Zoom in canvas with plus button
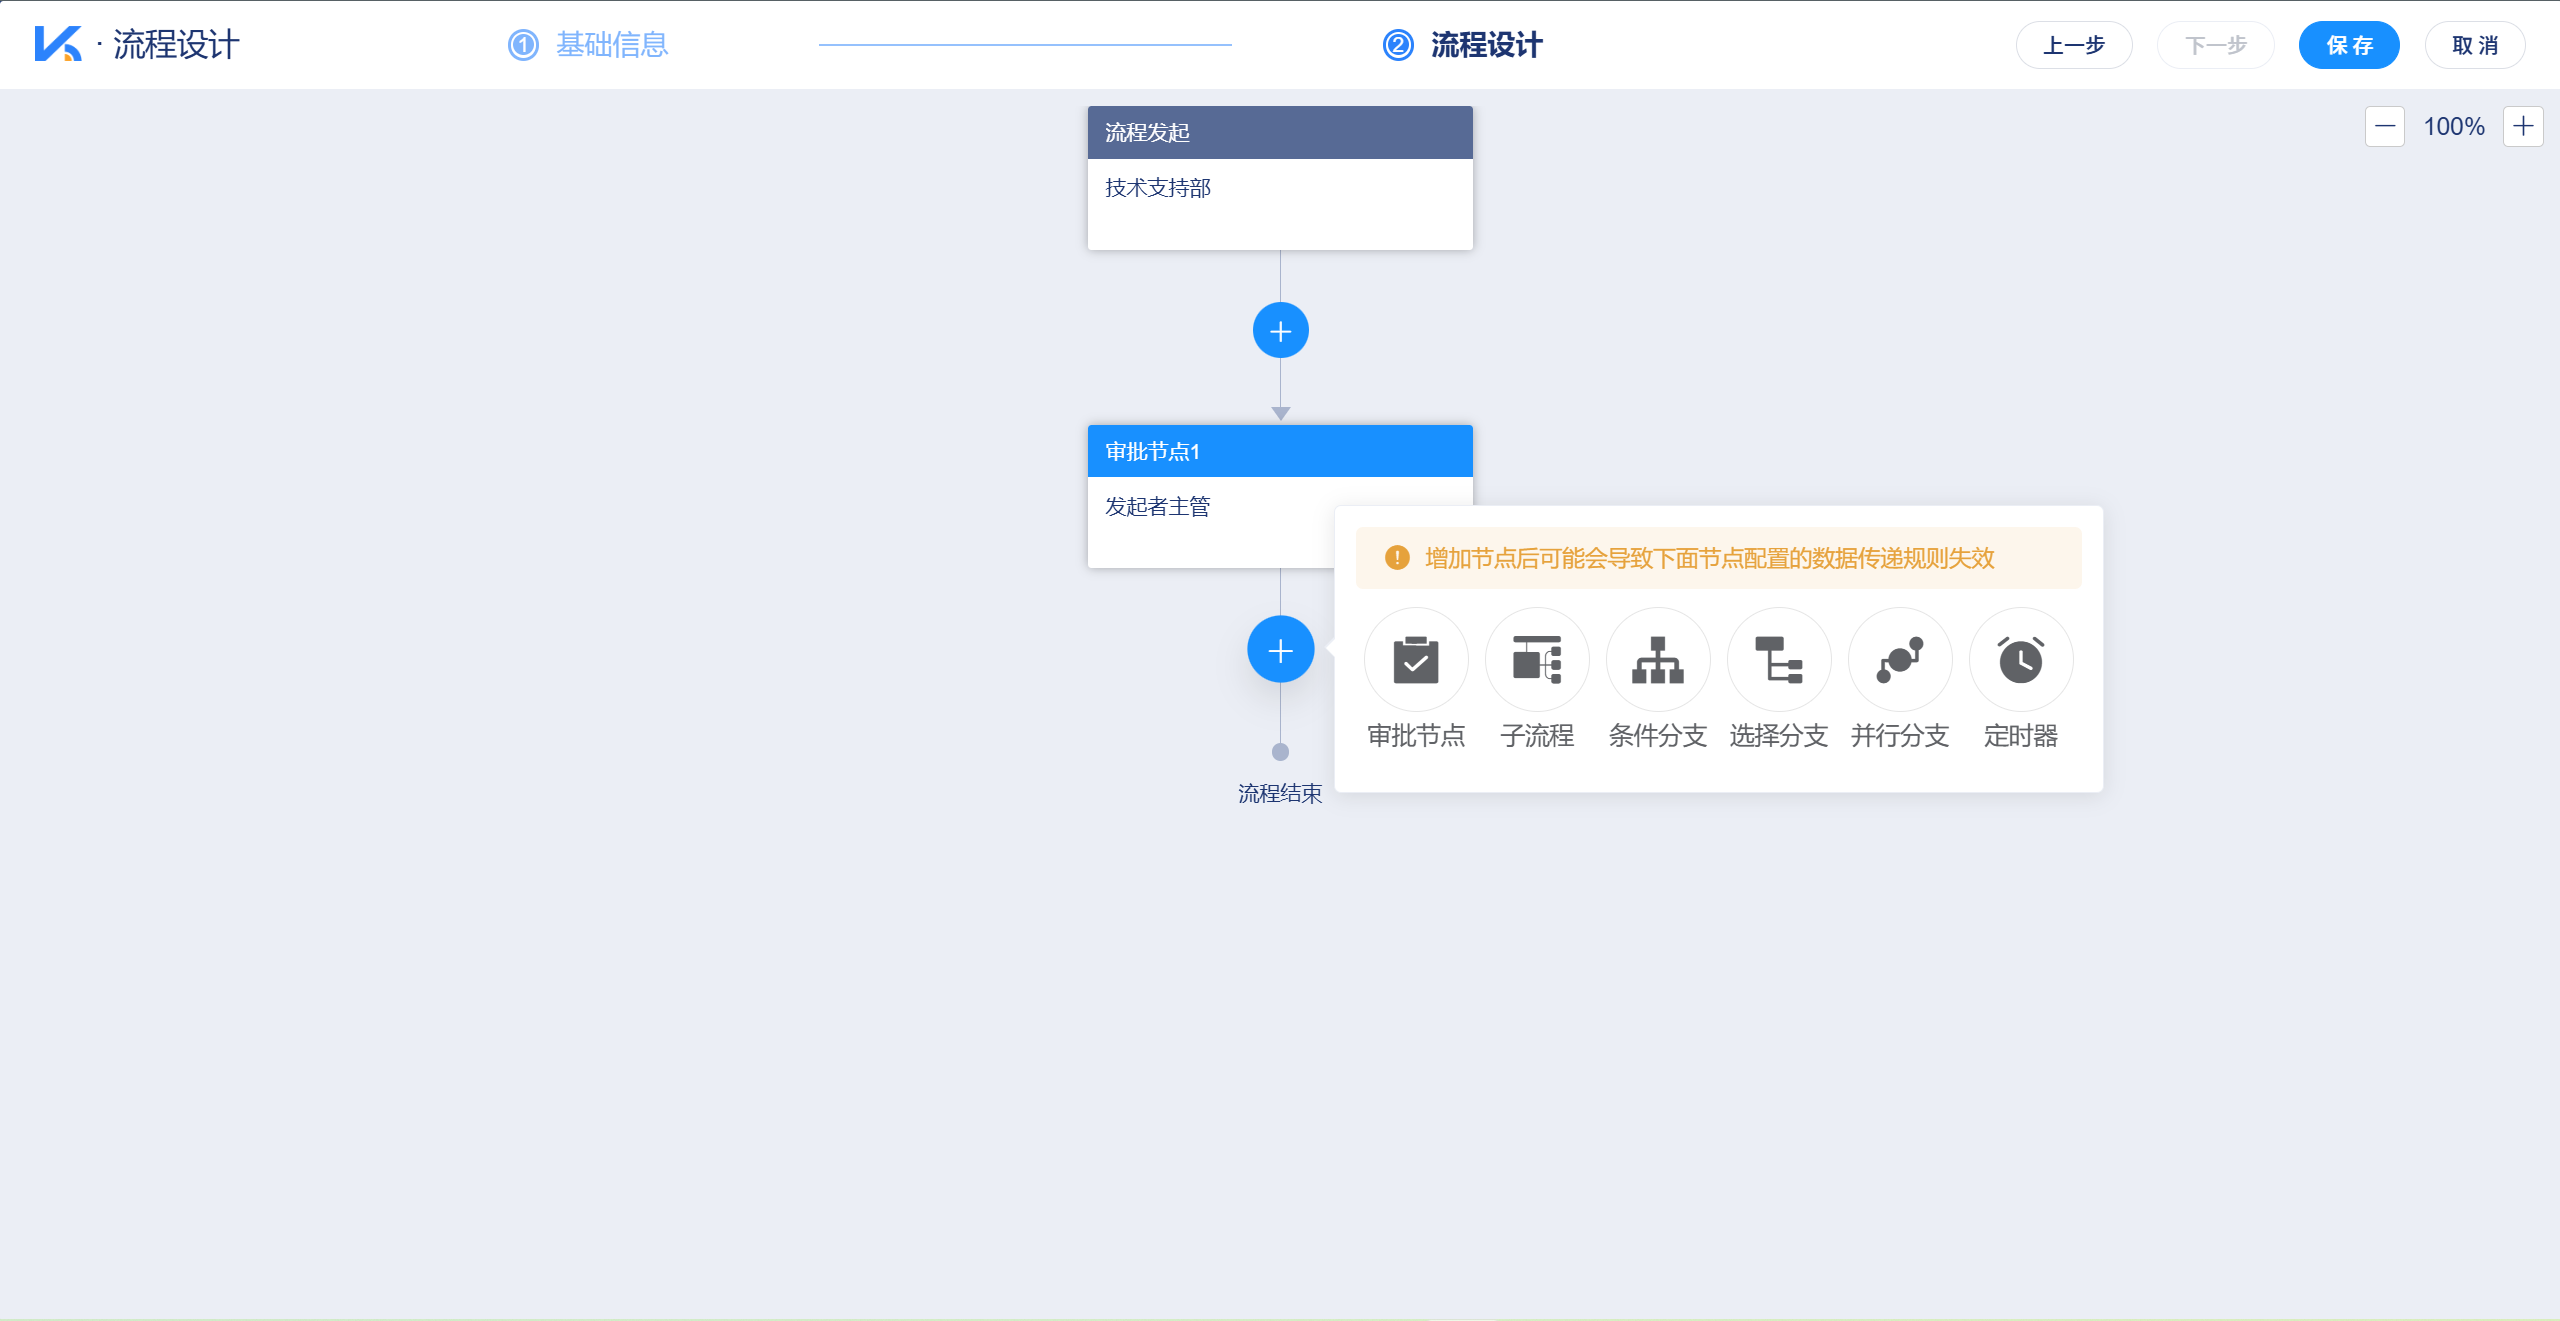2560x1321 pixels. tap(2523, 127)
